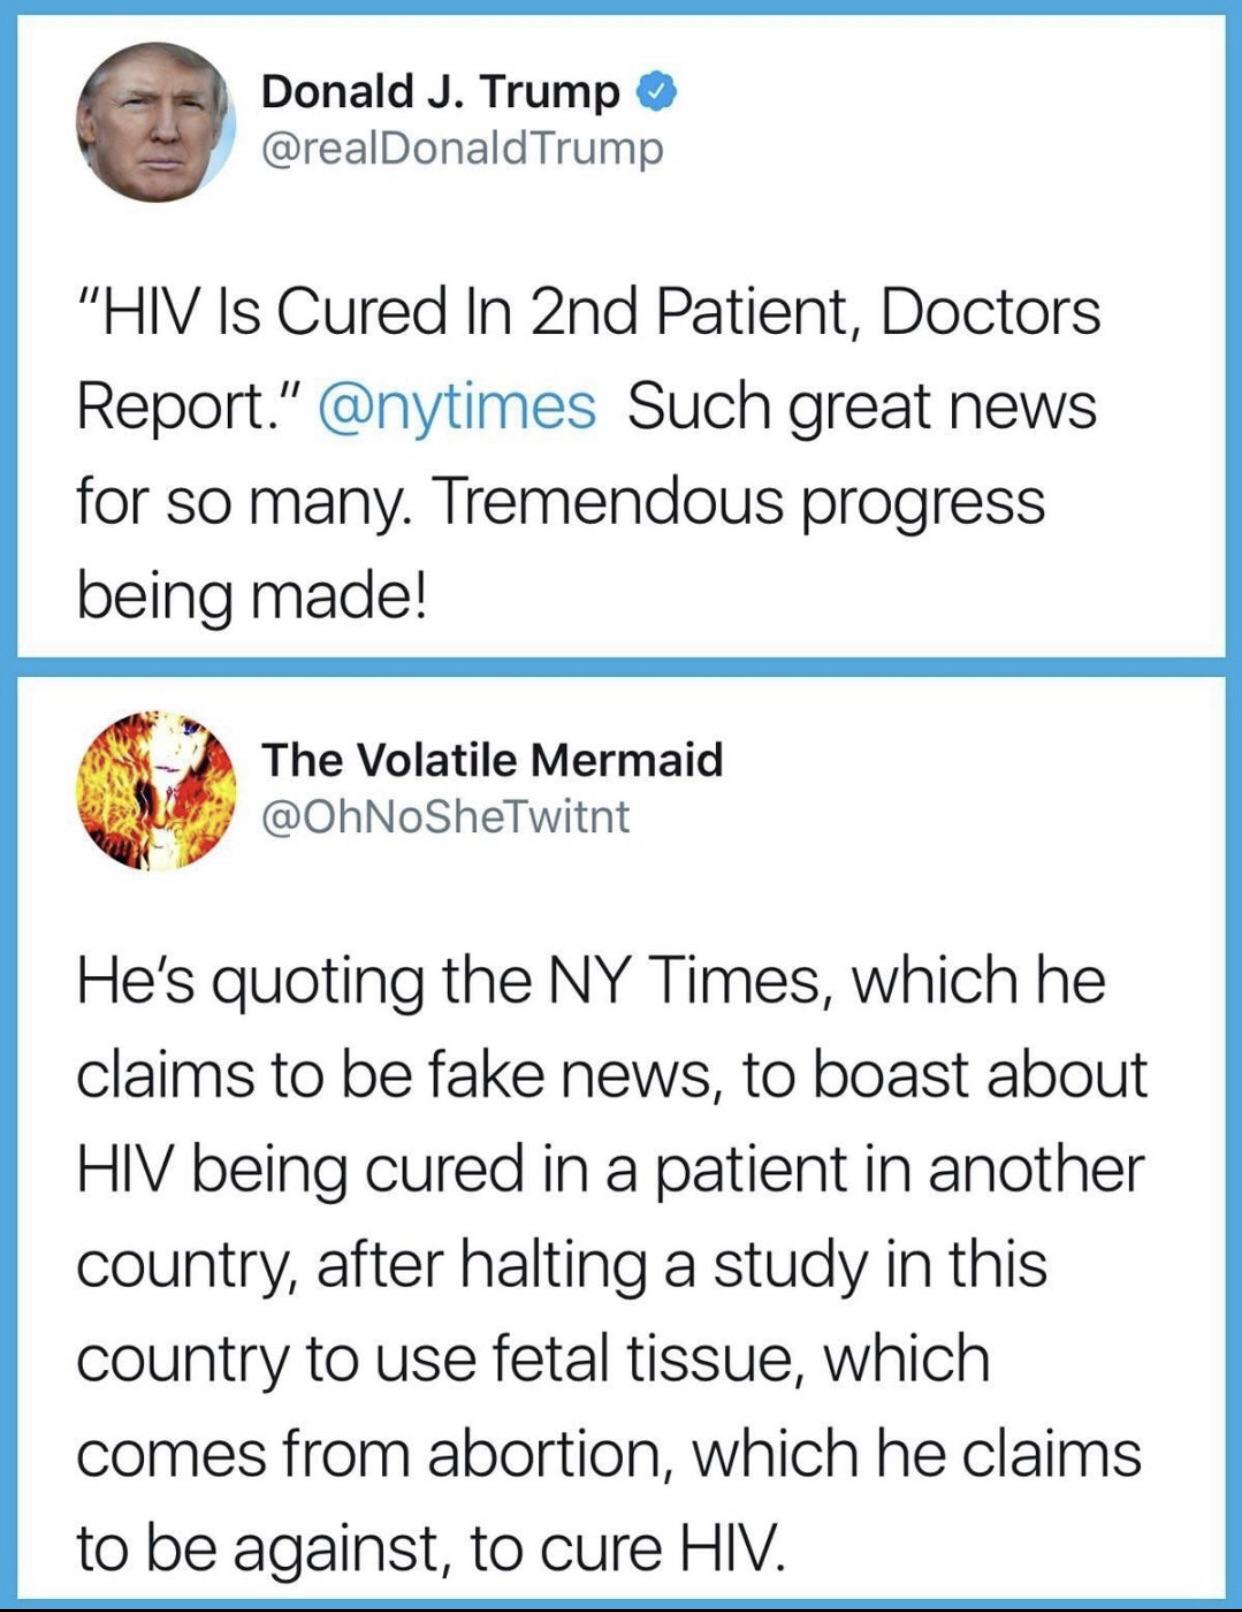This screenshot has width=1242, height=1612.
Task: Click the @realDonaldTrump handle
Action: (461, 149)
